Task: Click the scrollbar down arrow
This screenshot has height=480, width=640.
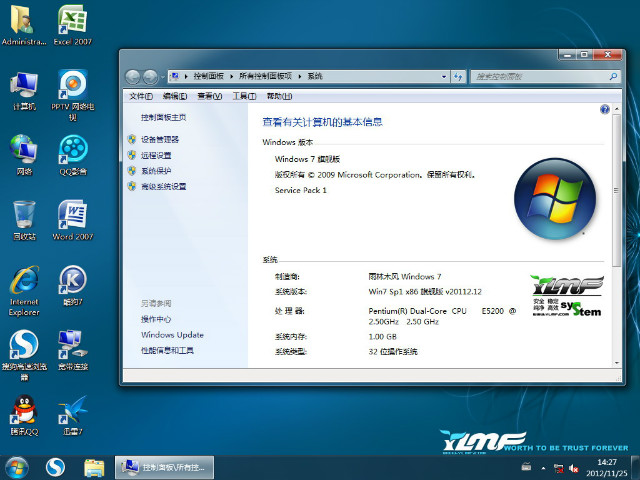Action: click(x=616, y=363)
